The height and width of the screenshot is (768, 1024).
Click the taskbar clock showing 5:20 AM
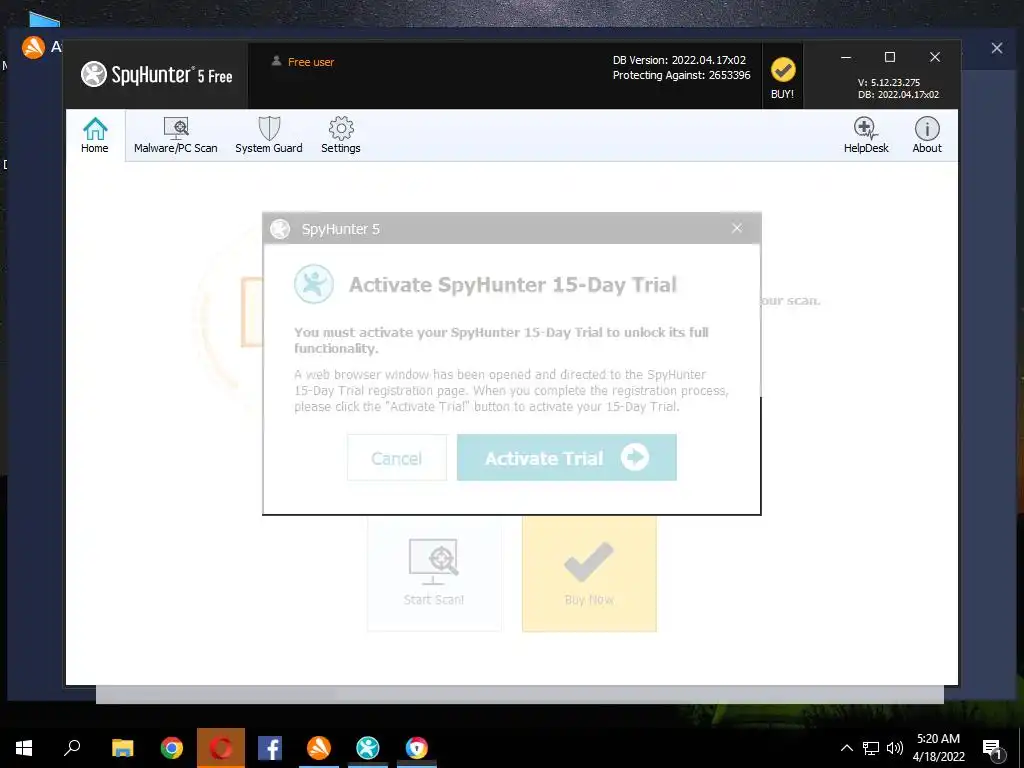pos(938,748)
